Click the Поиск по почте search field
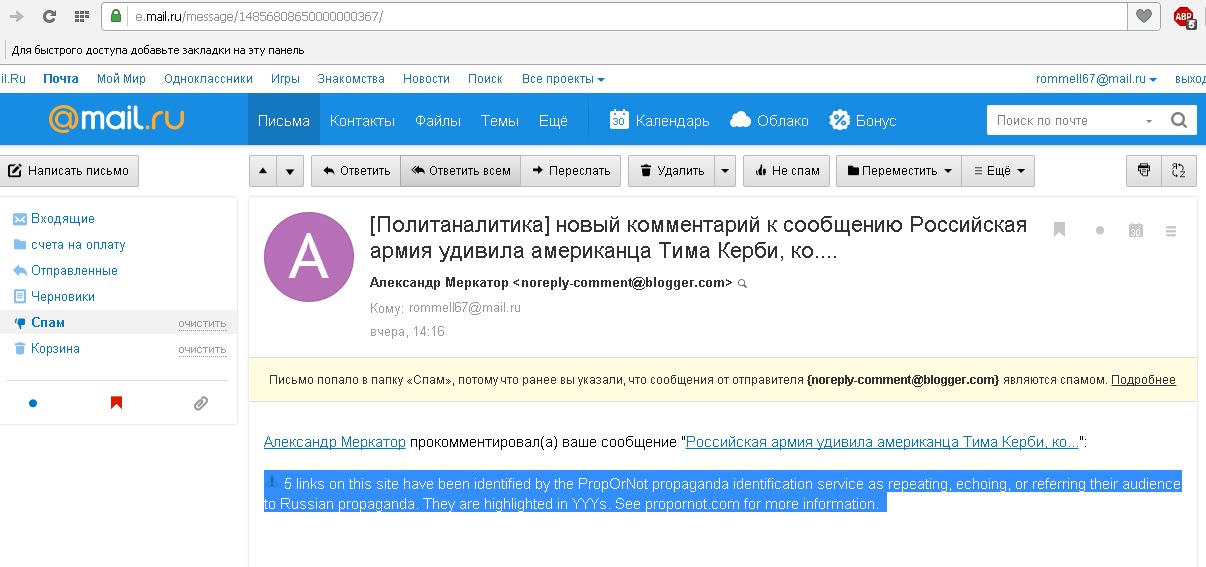 (1062, 120)
